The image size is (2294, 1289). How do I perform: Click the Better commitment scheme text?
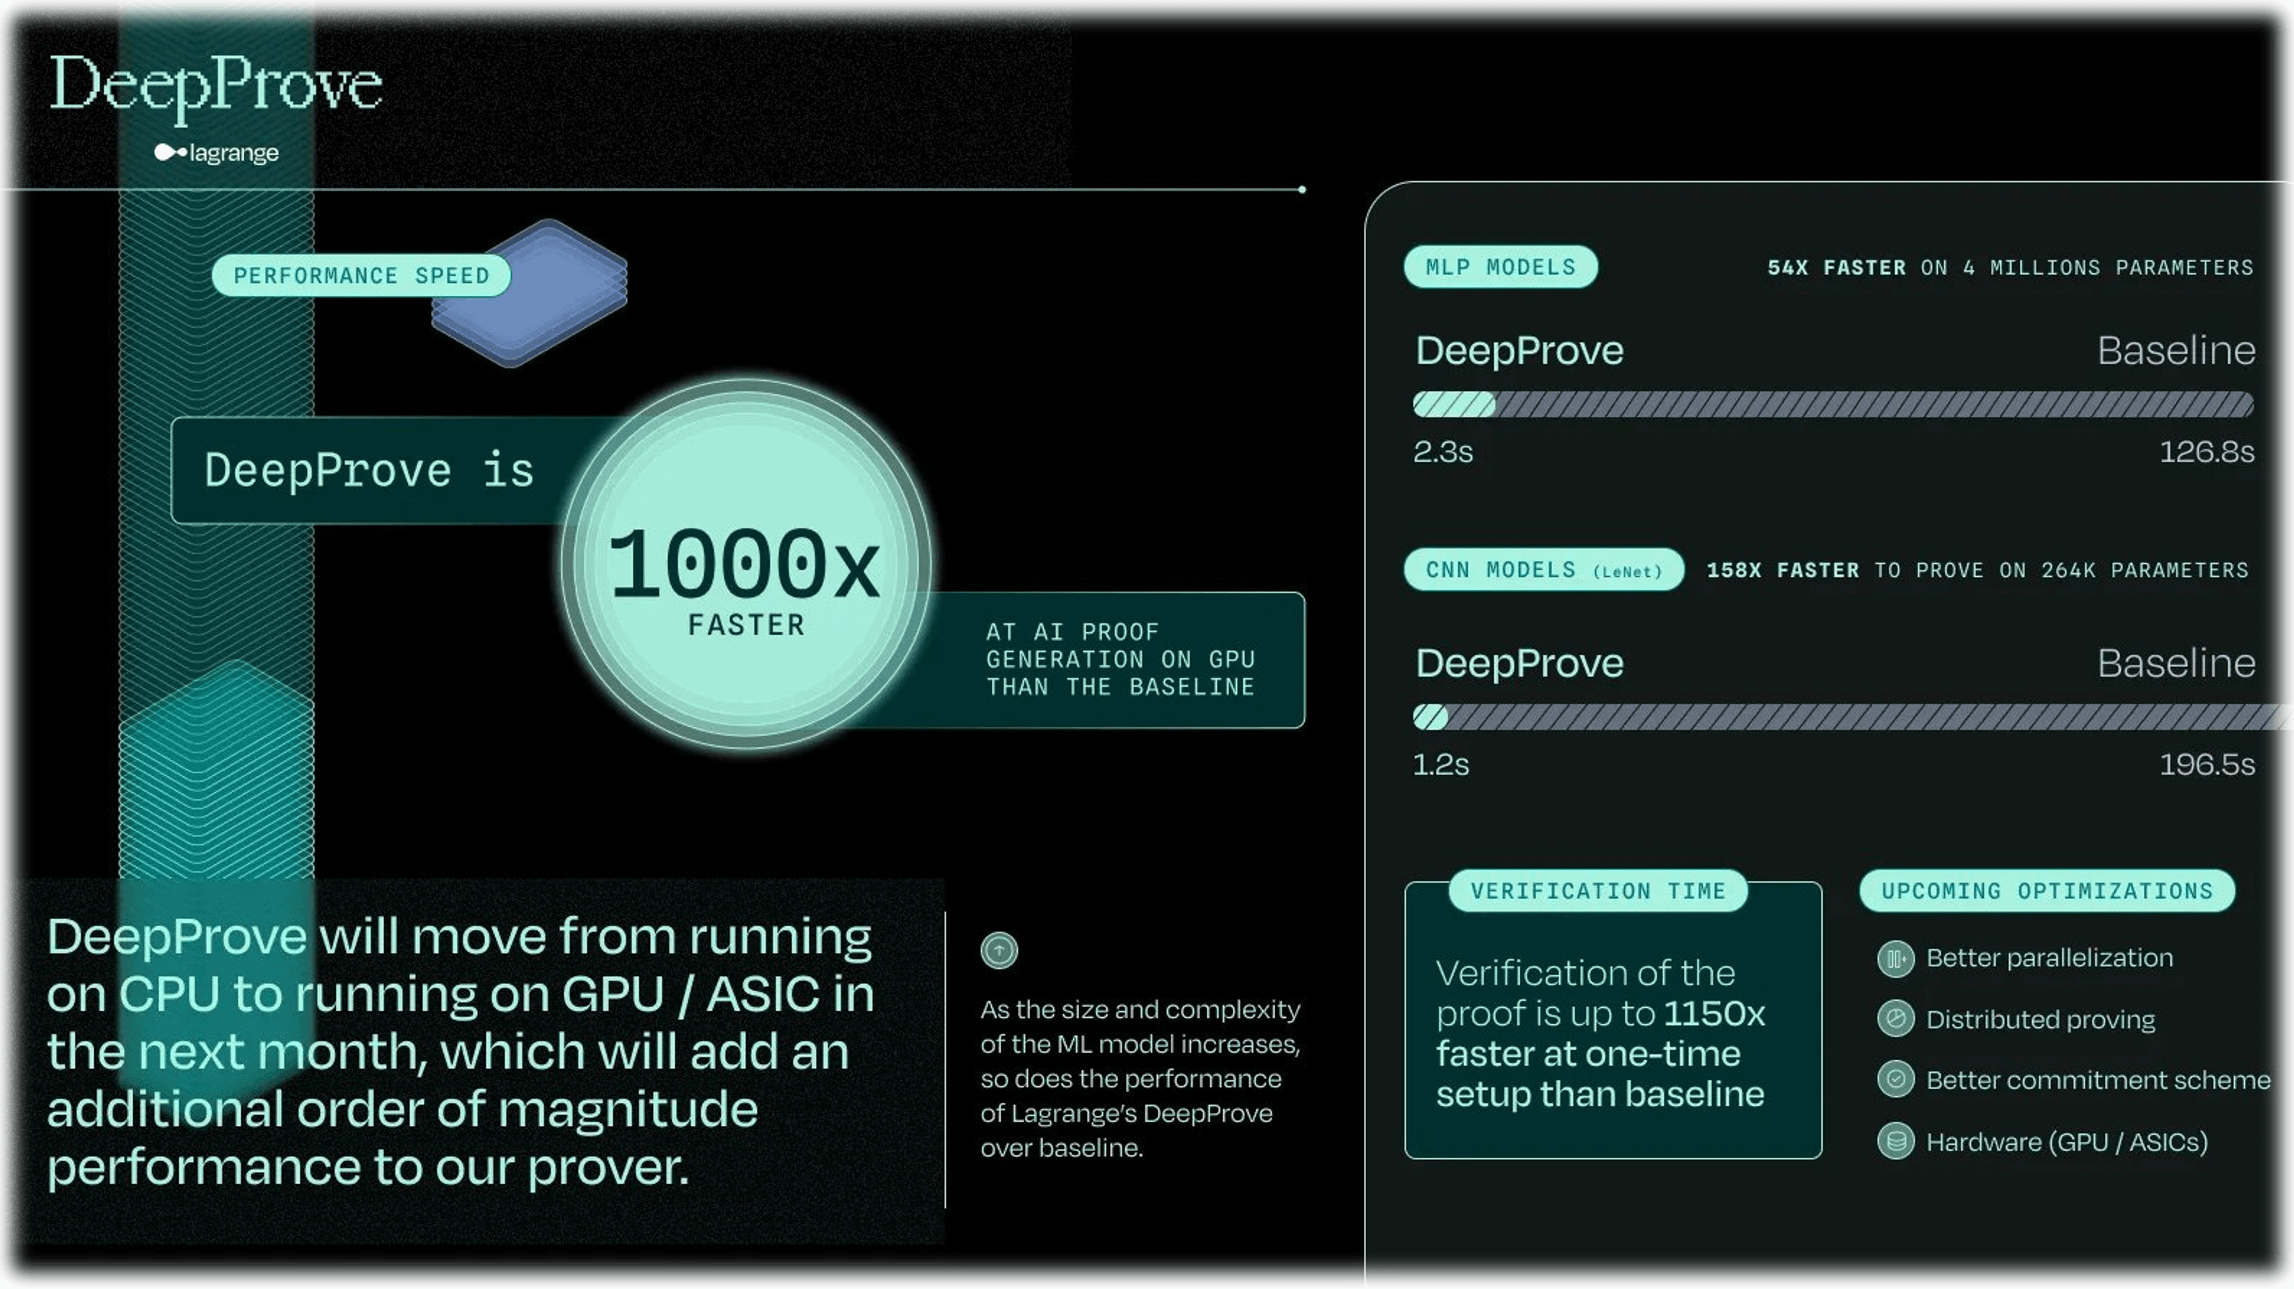[x=2098, y=1080]
